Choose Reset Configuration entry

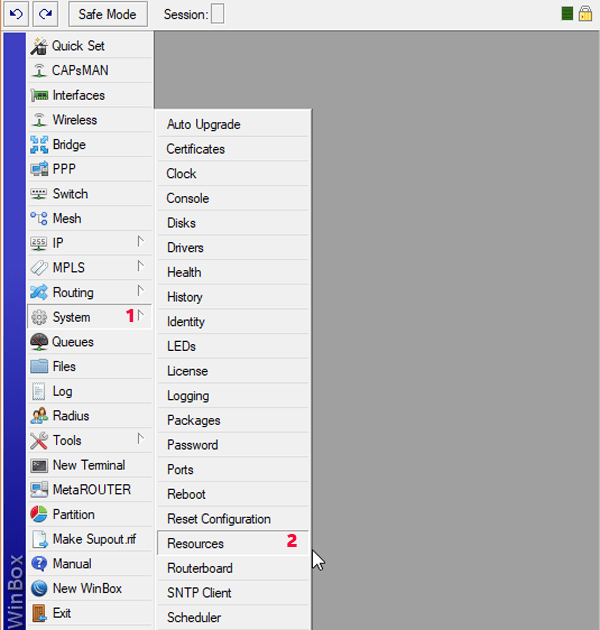coord(233,519)
